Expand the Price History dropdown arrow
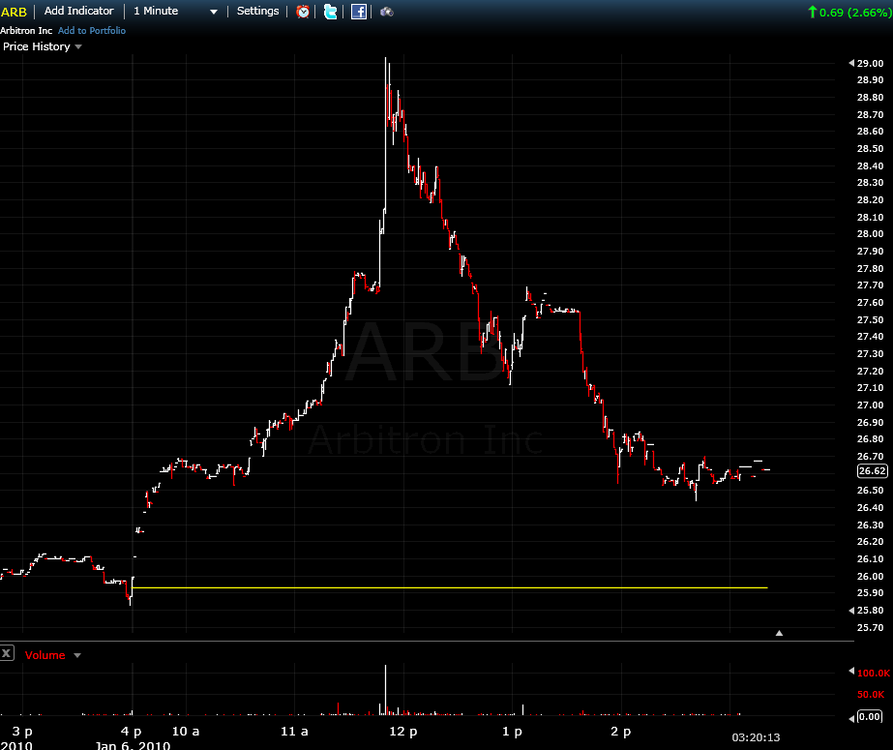The height and width of the screenshot is (750, 893). point(79,47)
